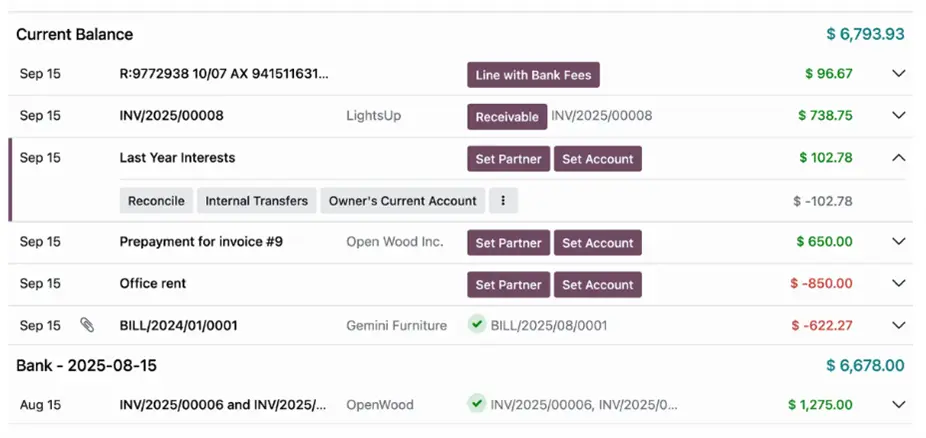
Task: Click the Receivable button for LightsUp
Action: pyautogui.click(x=507, y=116)
